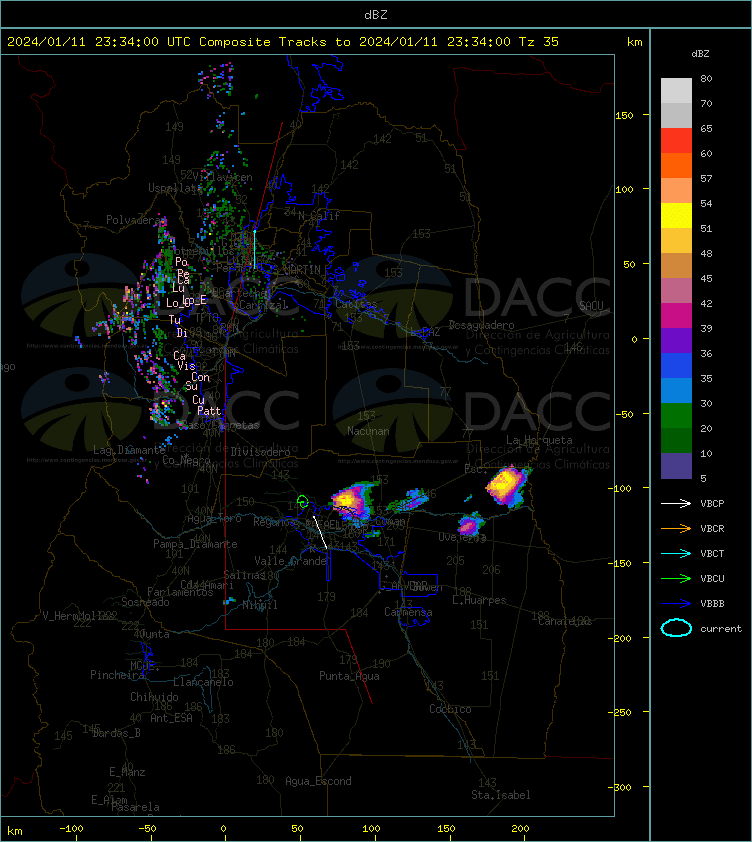Screen dimensions: 752x842
Task: Click the 'Composite Tracks' header text
Action: pyautogui.click(x=263, y=41)
